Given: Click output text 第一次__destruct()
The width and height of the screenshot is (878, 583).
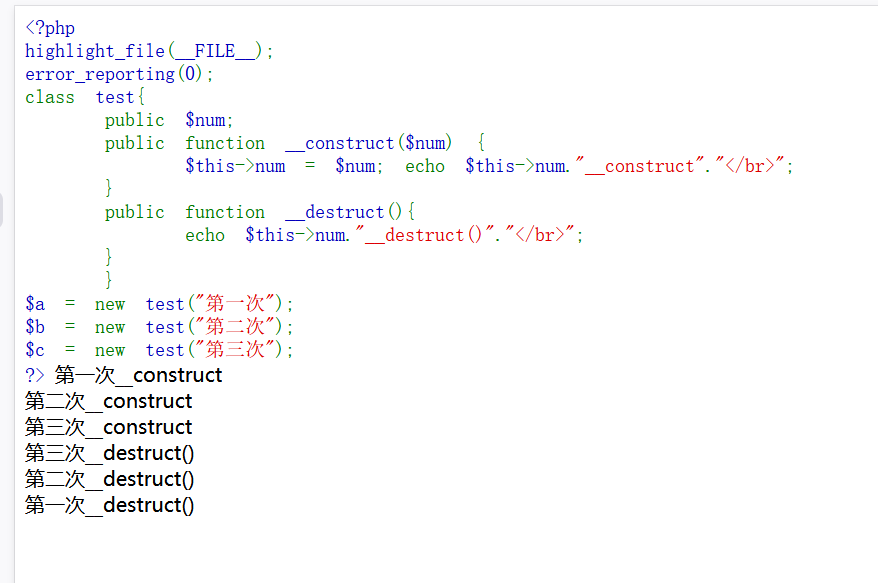Looking at the screenshot, I should click(x=110, y=506).
